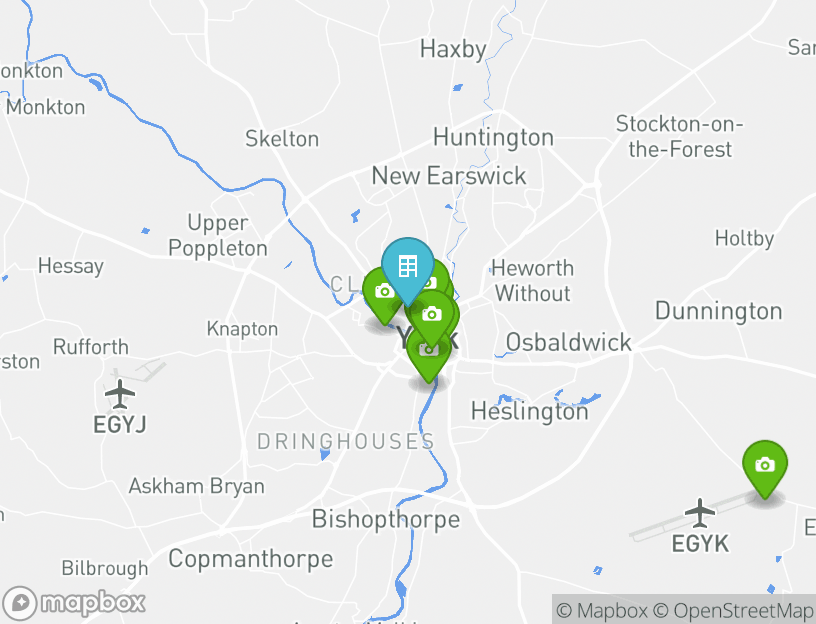816x624 pixels.
Task: Click the front green camera pin over York
Action: (431, 318)
